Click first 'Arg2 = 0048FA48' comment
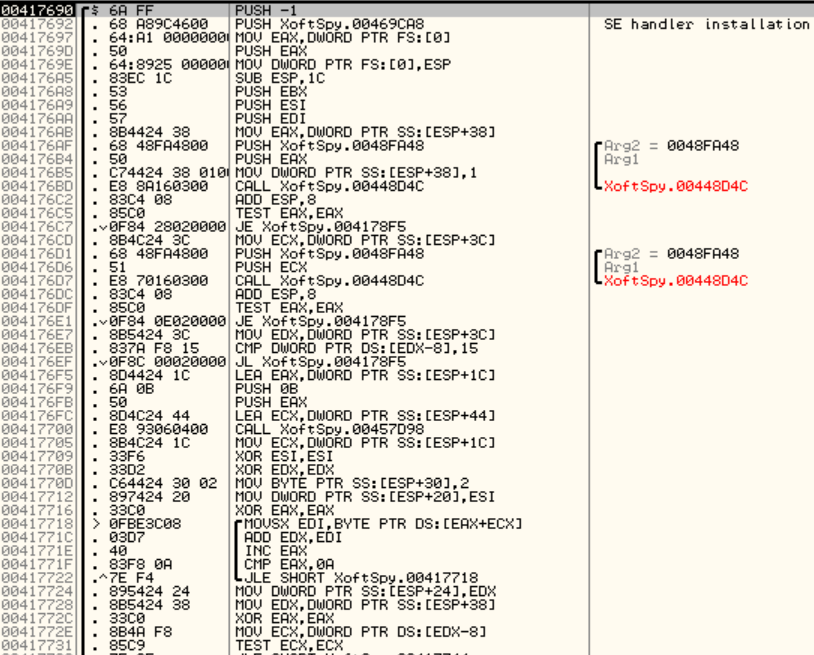The width and height of the screenshot is (814, 655). click(x=671, y=145)
